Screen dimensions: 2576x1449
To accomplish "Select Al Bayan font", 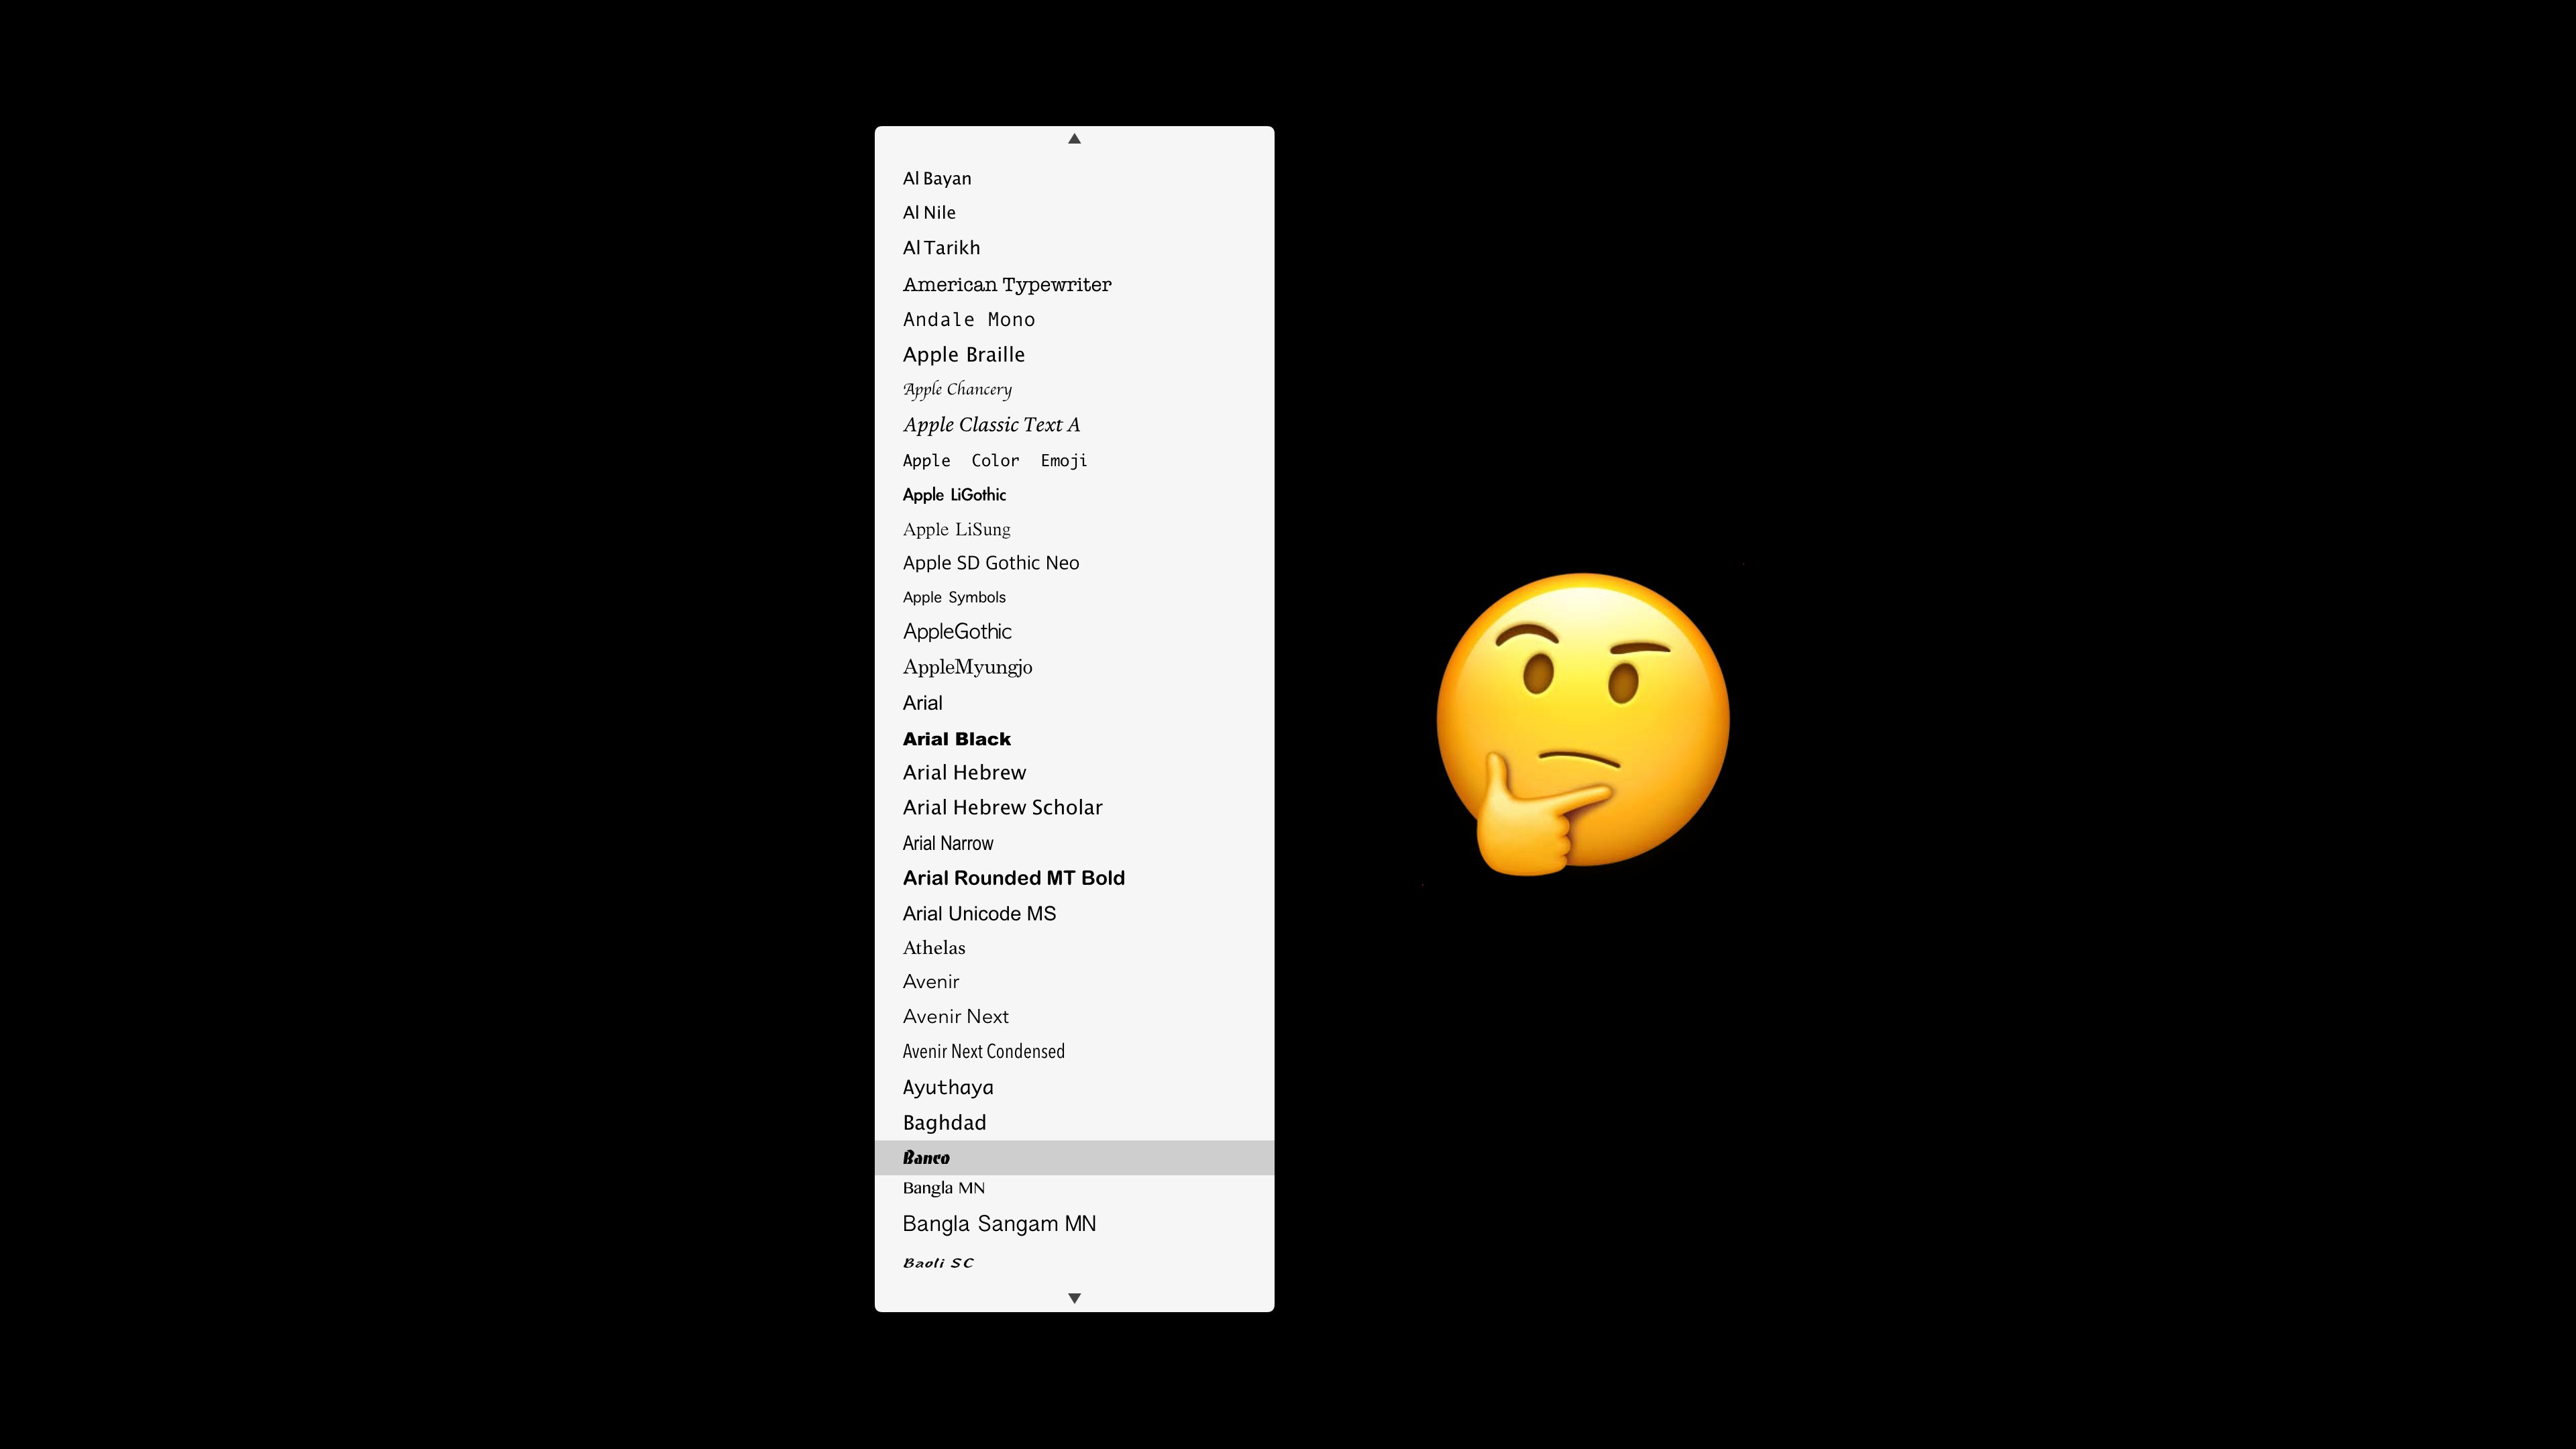I will [x=1074, y=178].
